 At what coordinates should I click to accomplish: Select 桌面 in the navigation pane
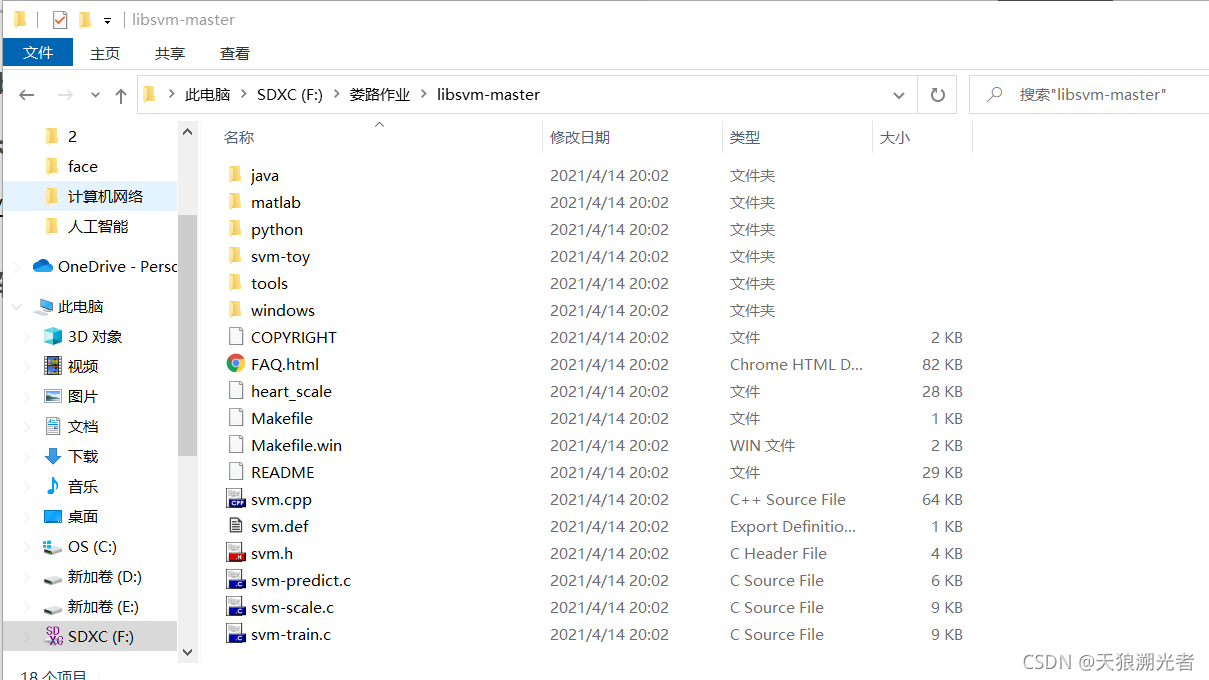tap(83, 516)
